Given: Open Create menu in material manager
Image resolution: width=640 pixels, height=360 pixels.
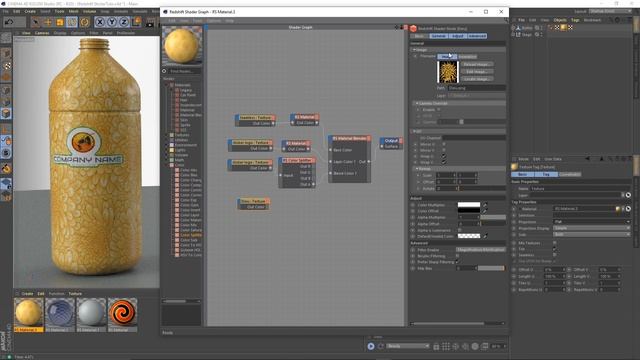Looking at the screenshot, I should coord(27,293).
